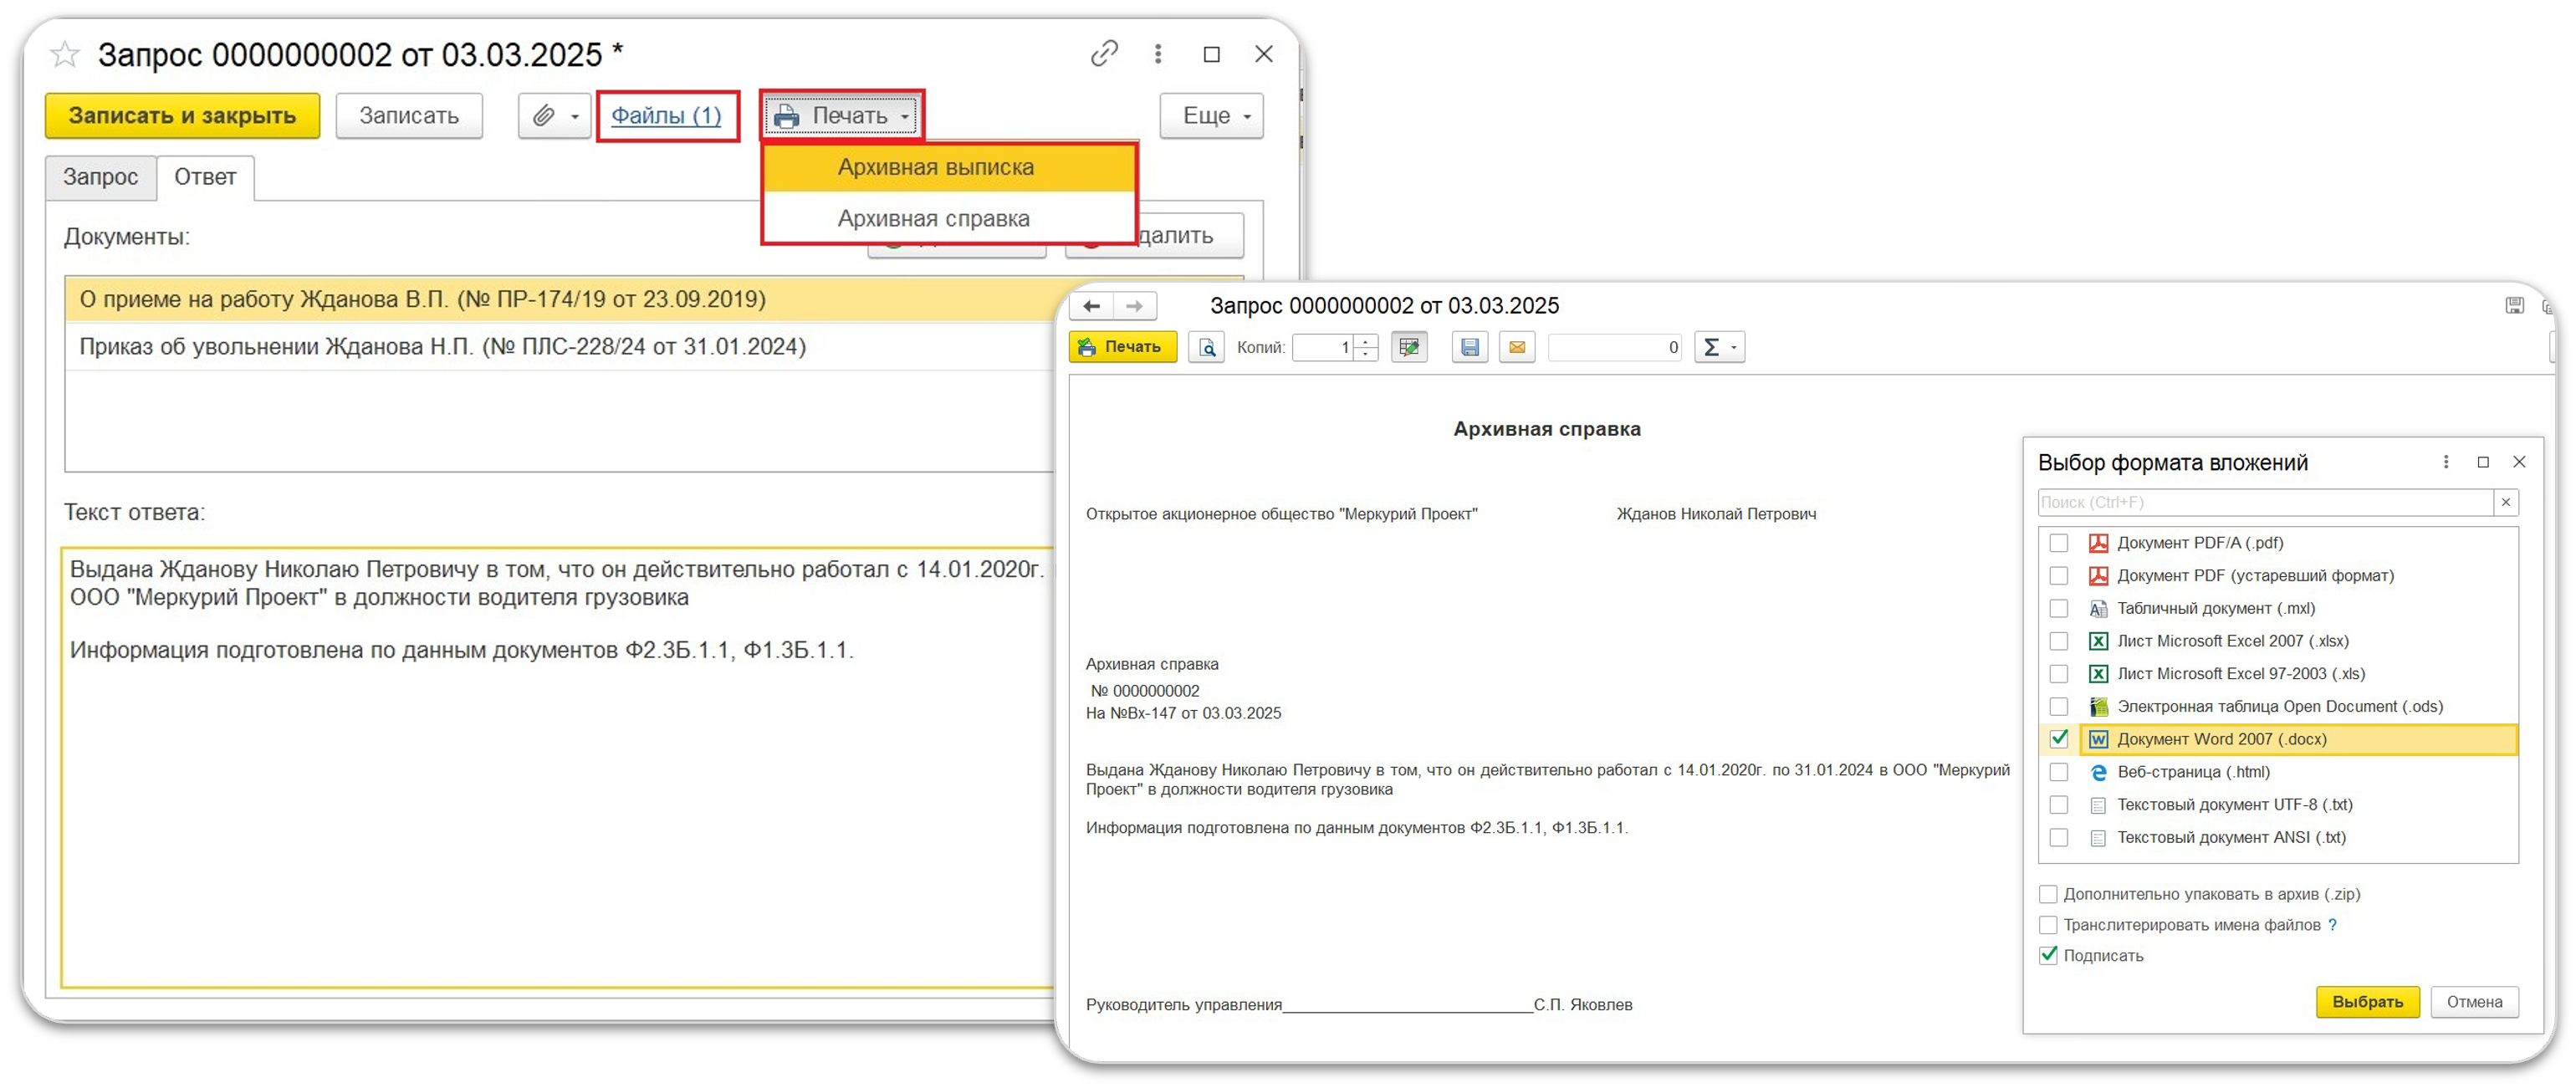2576x1088 pixels.
Task: Enable Транслитерировать имена файлов
Action: tap(2048, 925)
